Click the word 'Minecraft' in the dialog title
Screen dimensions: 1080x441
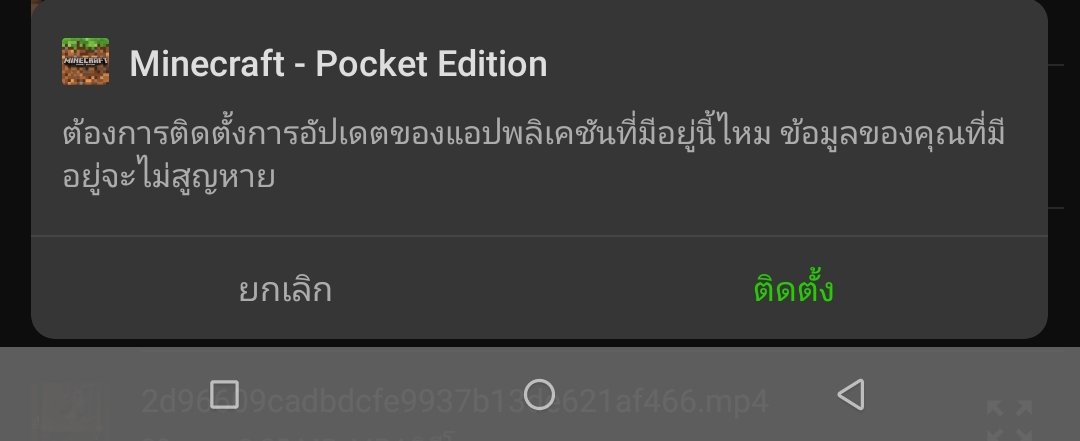click(x=207, y=63)
